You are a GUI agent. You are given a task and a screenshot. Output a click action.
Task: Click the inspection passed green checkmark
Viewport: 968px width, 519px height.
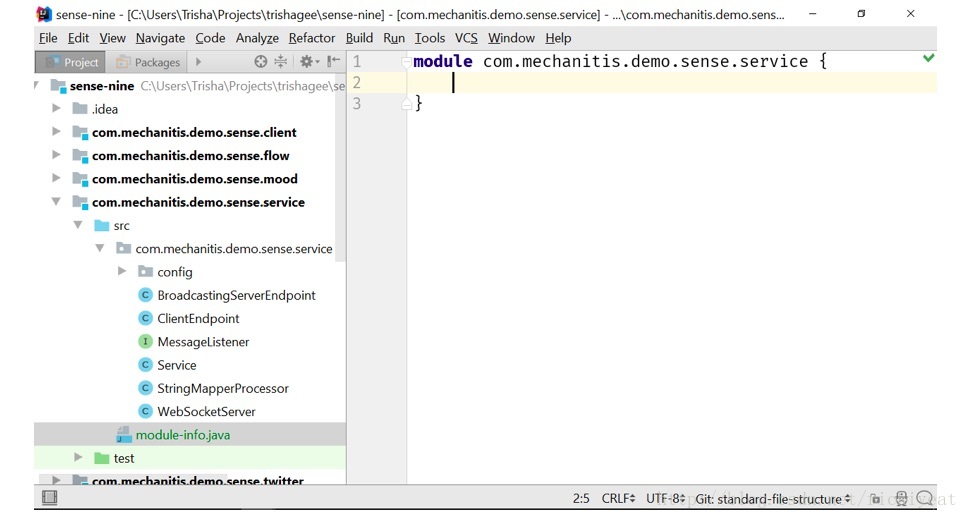click(x=928, y=58)
